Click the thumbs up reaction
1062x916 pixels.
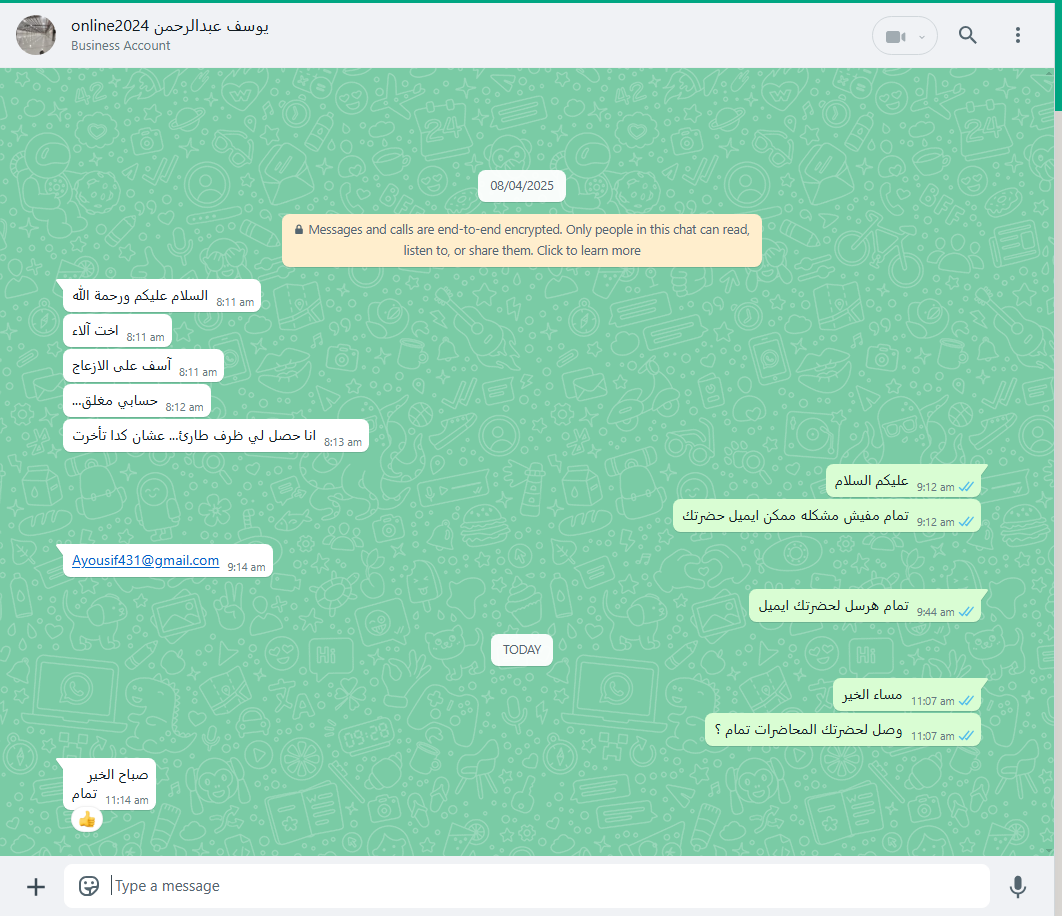[87, 820]
